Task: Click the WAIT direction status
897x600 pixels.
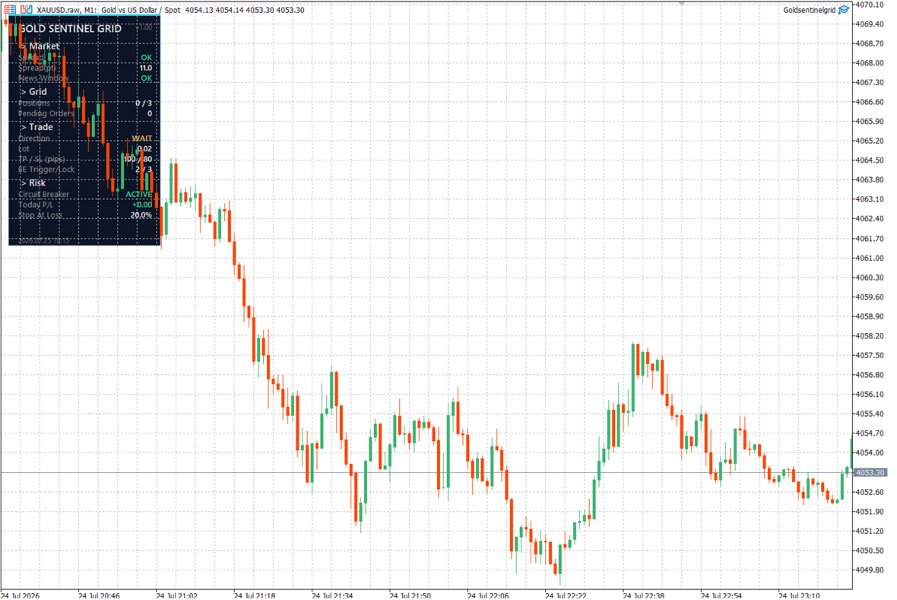Action: [x=142, y=138]
